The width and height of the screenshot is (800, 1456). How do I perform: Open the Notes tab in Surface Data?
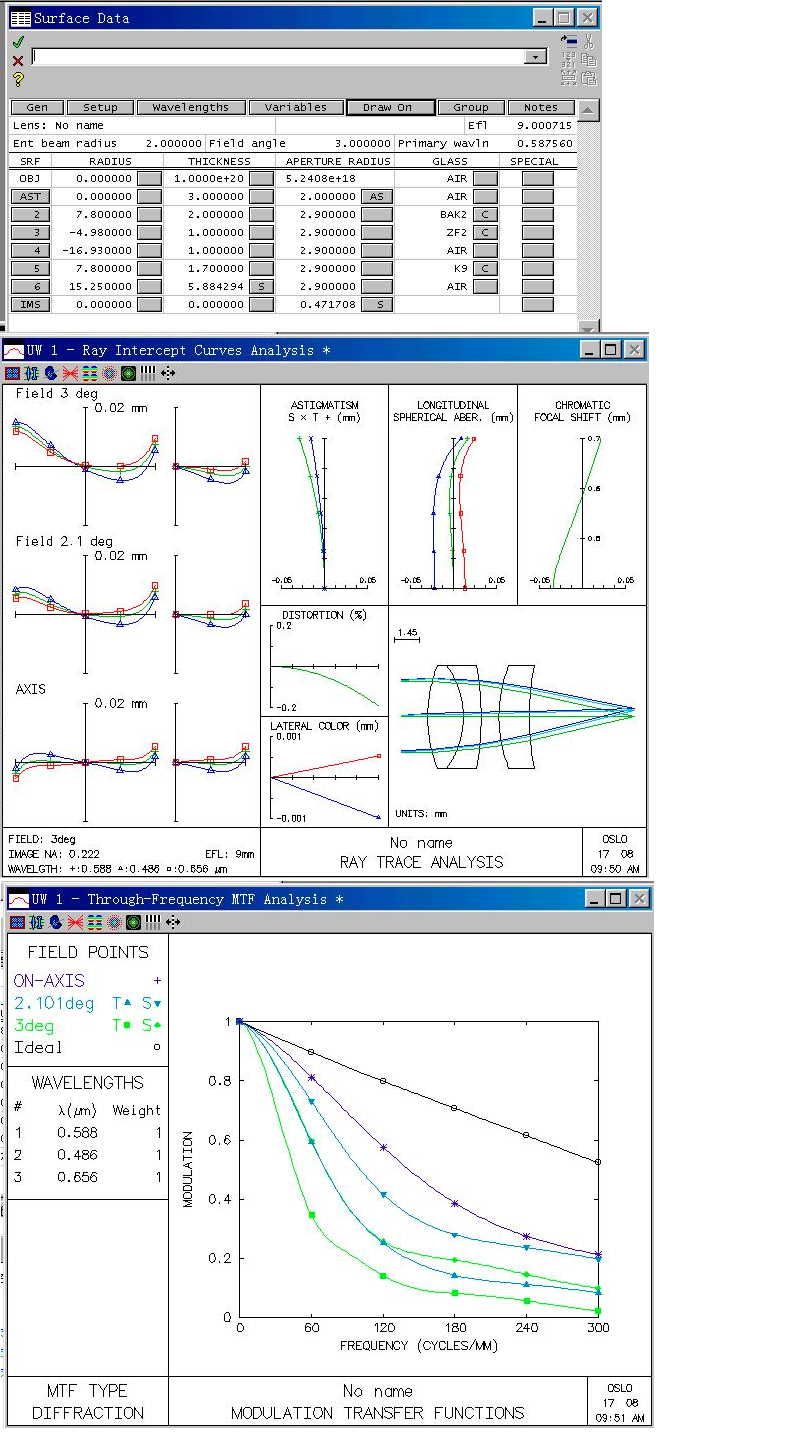coord(541,107)
